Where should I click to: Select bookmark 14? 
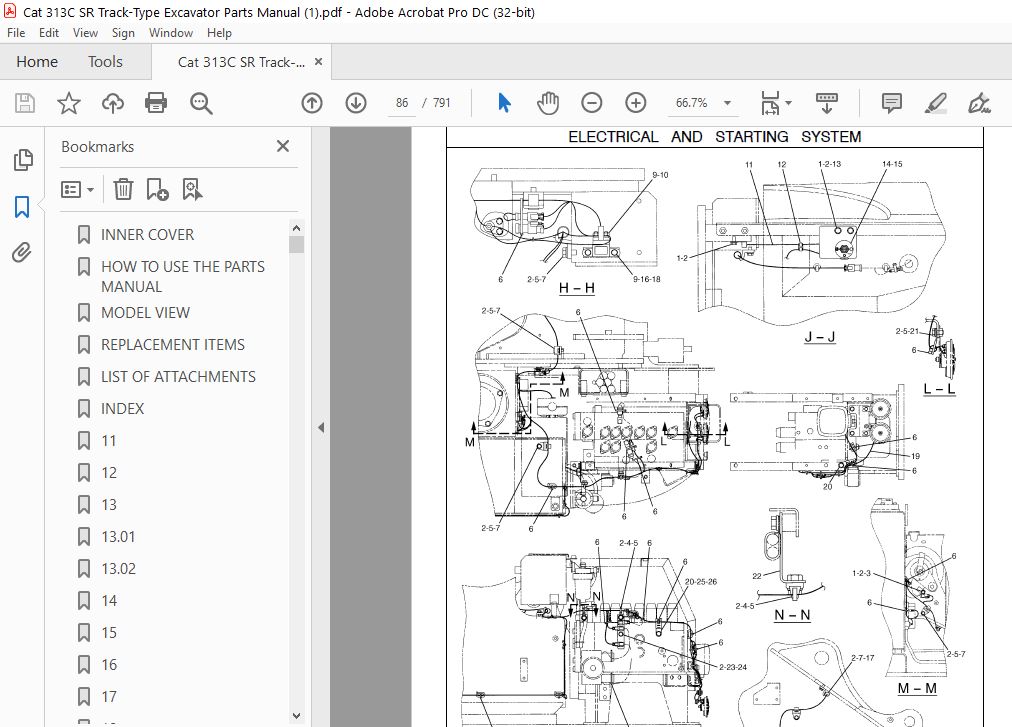click(109, 601)
